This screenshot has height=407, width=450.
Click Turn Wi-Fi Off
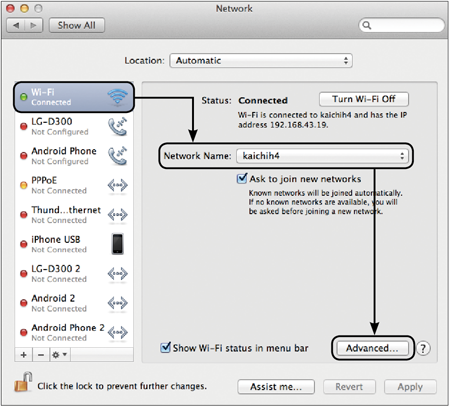pyautogui.click(x=364, y=99)
